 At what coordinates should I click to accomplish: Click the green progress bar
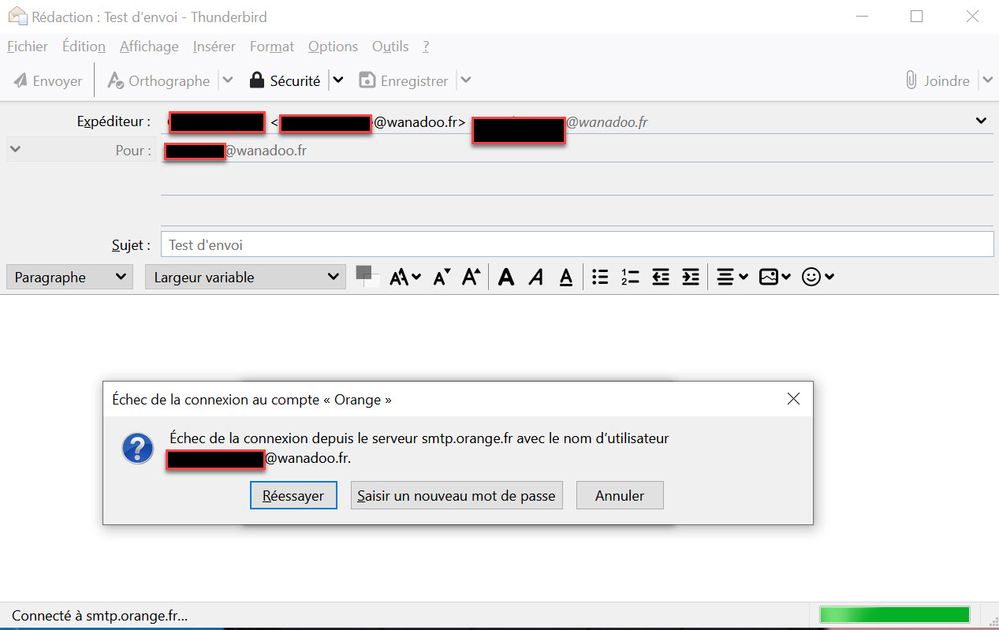point(893,614)
